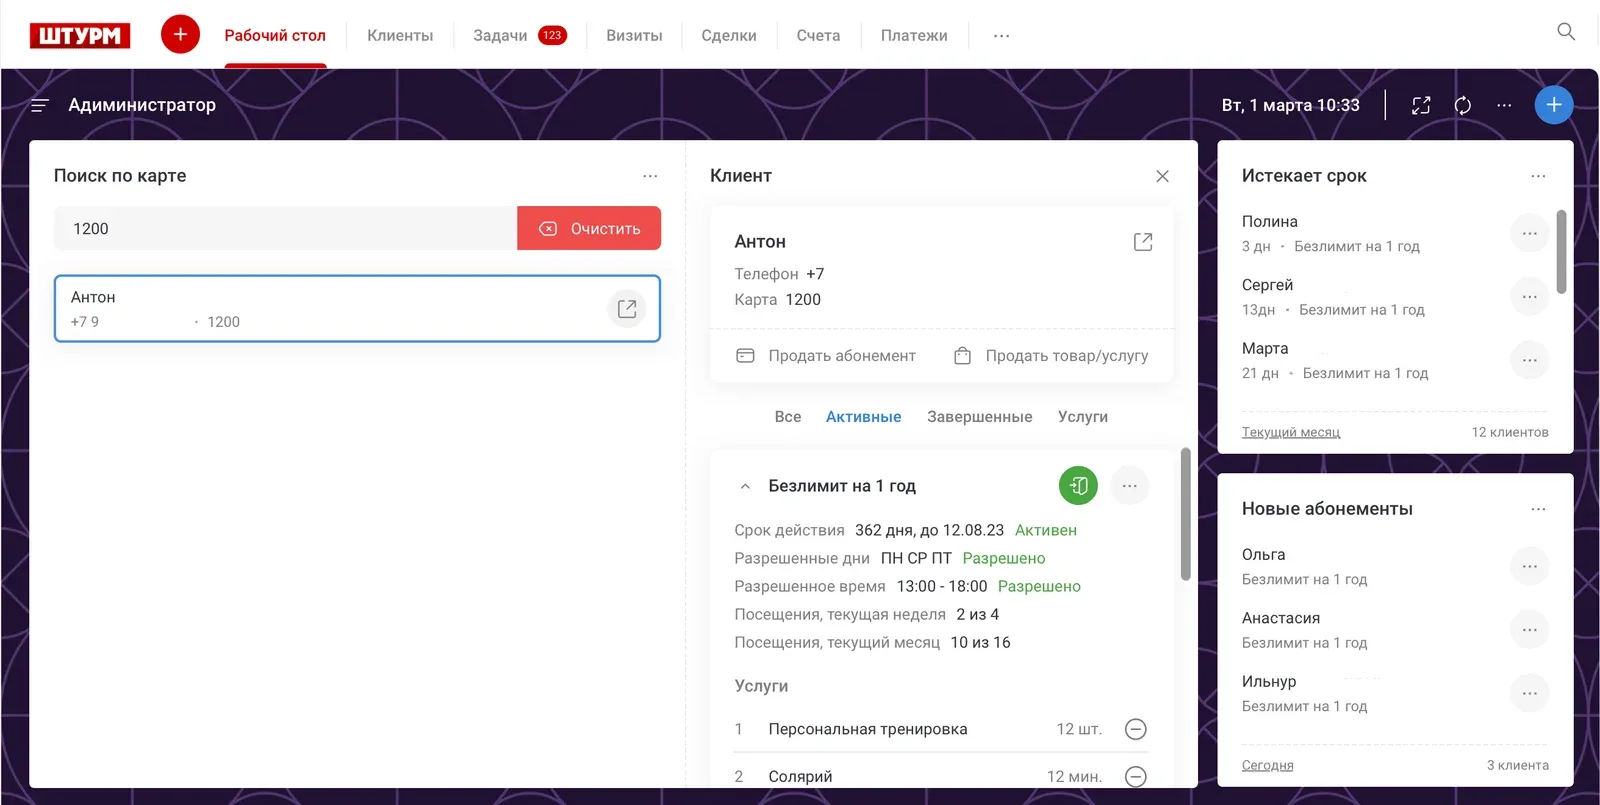Show more top navigation items
1600x805 pixels.
click(x=1001, y=36)
